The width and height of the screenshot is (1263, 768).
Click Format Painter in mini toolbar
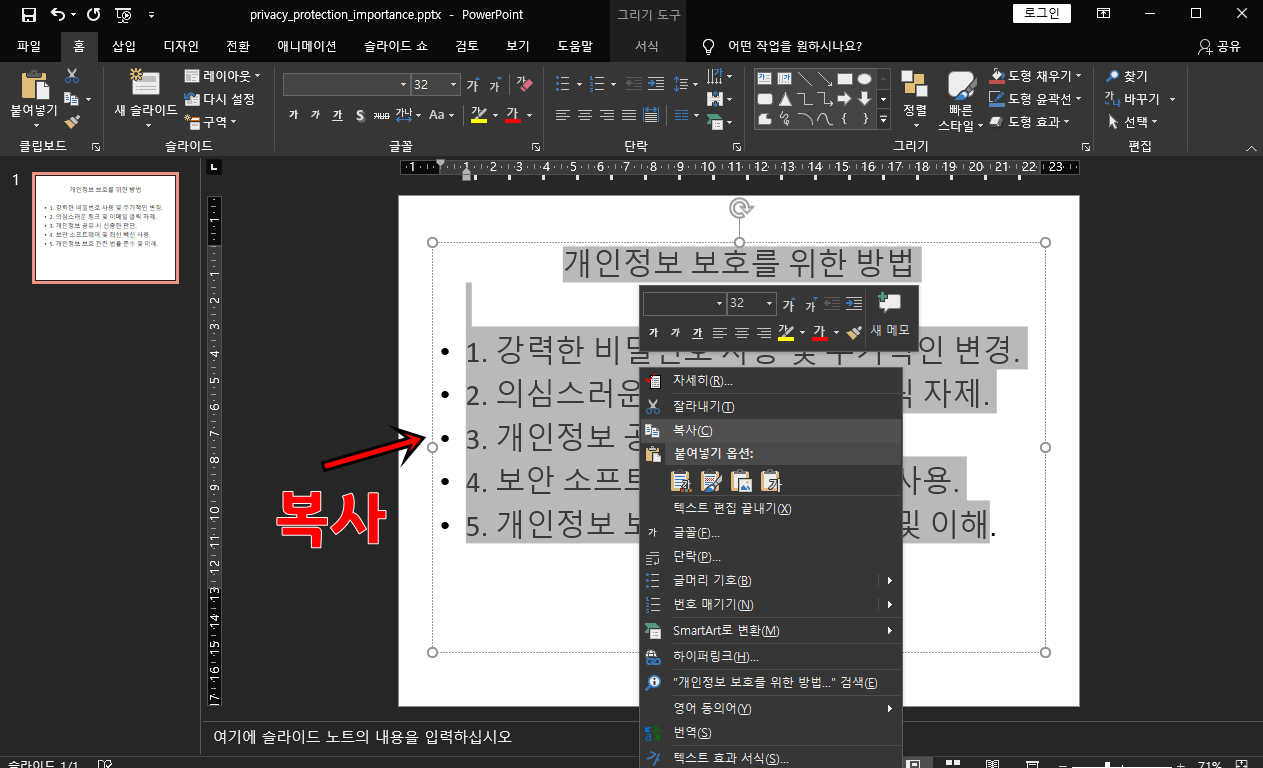pos(853,332)
